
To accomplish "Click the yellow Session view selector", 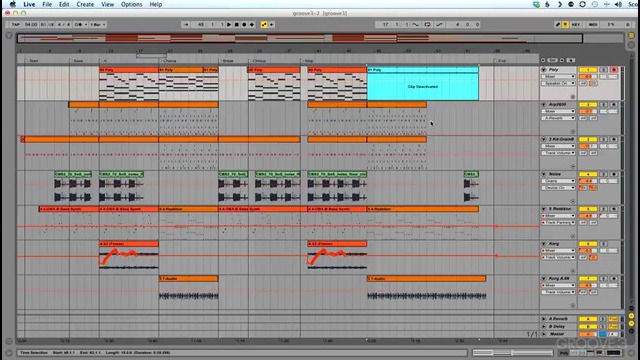I will tap(631, 36).
